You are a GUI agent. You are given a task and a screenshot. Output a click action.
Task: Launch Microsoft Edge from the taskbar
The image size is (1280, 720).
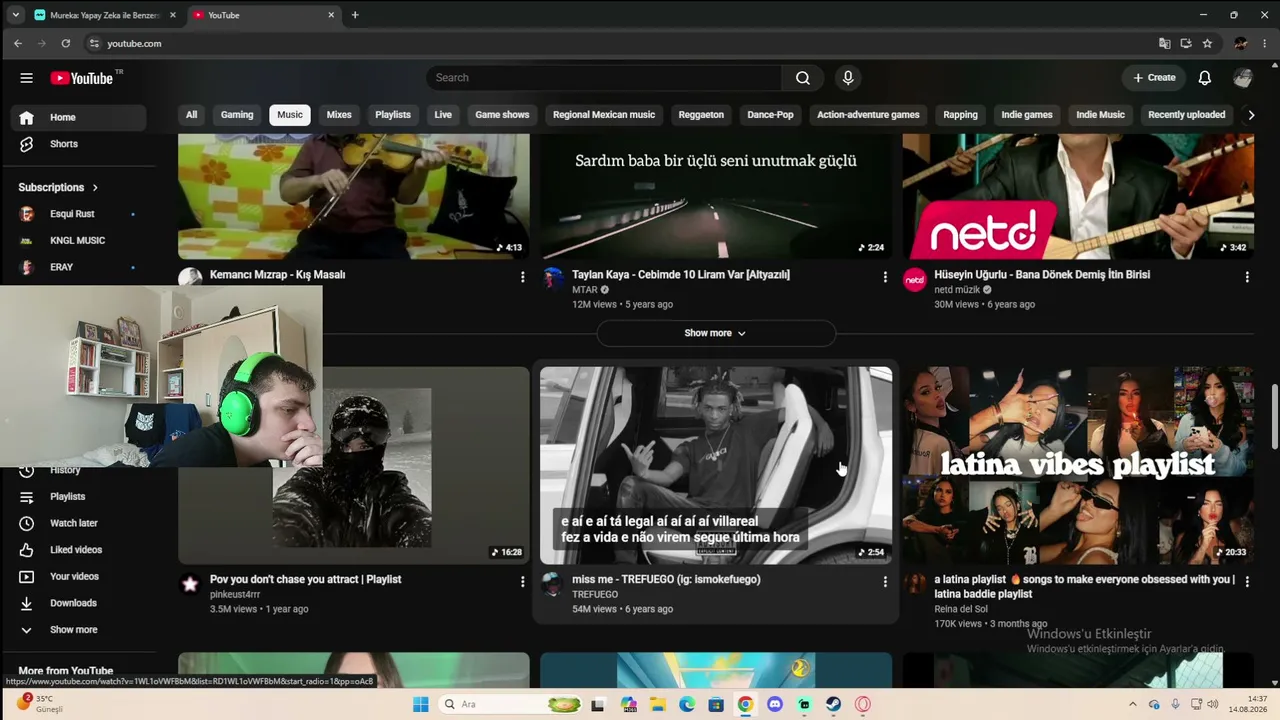[687, 704]
